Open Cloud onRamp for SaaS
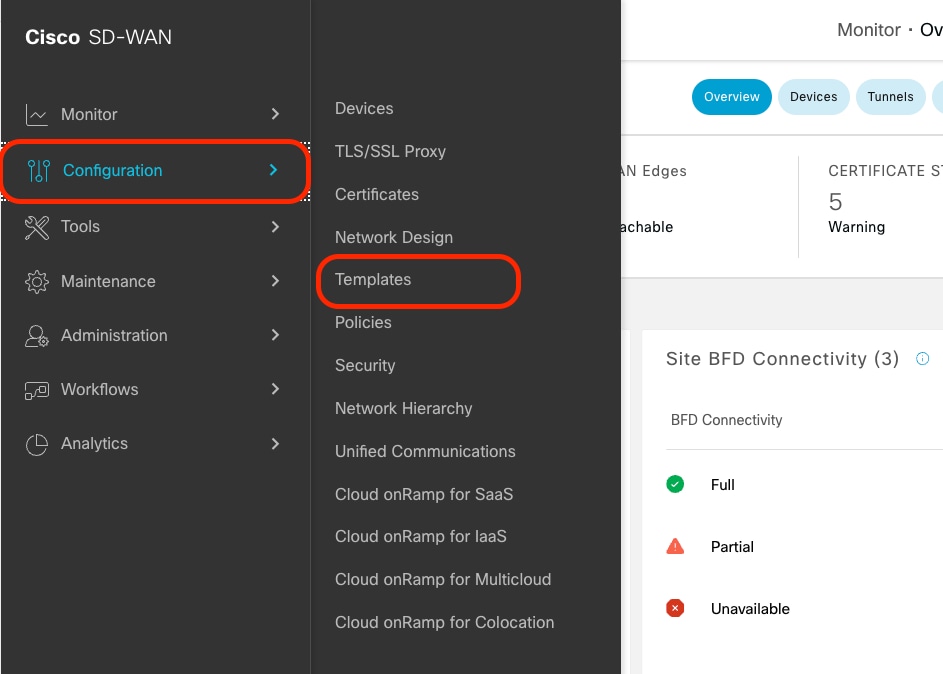Viewport: 943px width, 674px height. pyautogui.click(x=424, y=494)
